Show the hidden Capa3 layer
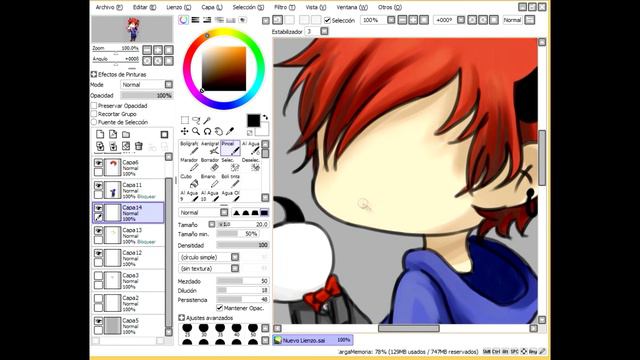Viewport: 640px width, 360px height. (98, 276)
